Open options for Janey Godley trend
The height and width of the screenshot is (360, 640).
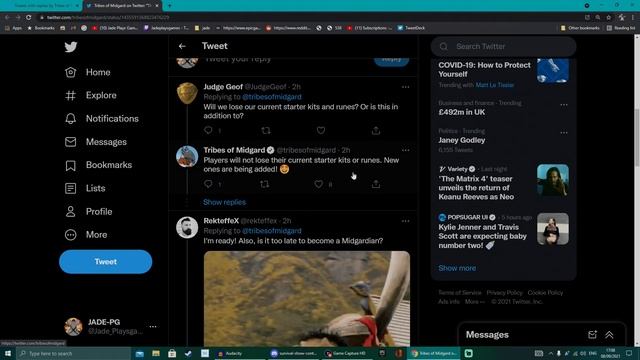(x=564, y=133)
